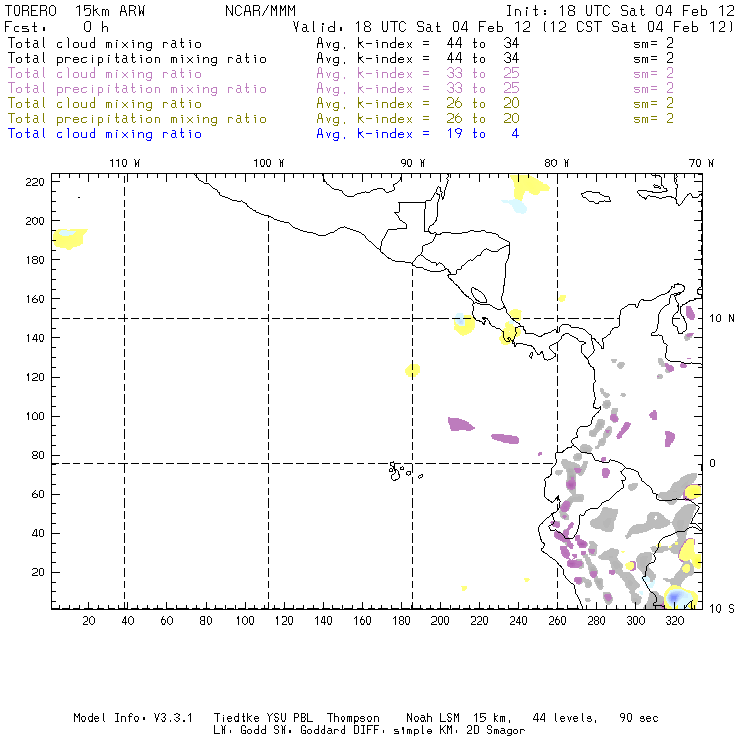The height and width of the screenshot is (740, 740).
Task: Select the equator '0' latitude label on right
Action: tap(713, 463)
